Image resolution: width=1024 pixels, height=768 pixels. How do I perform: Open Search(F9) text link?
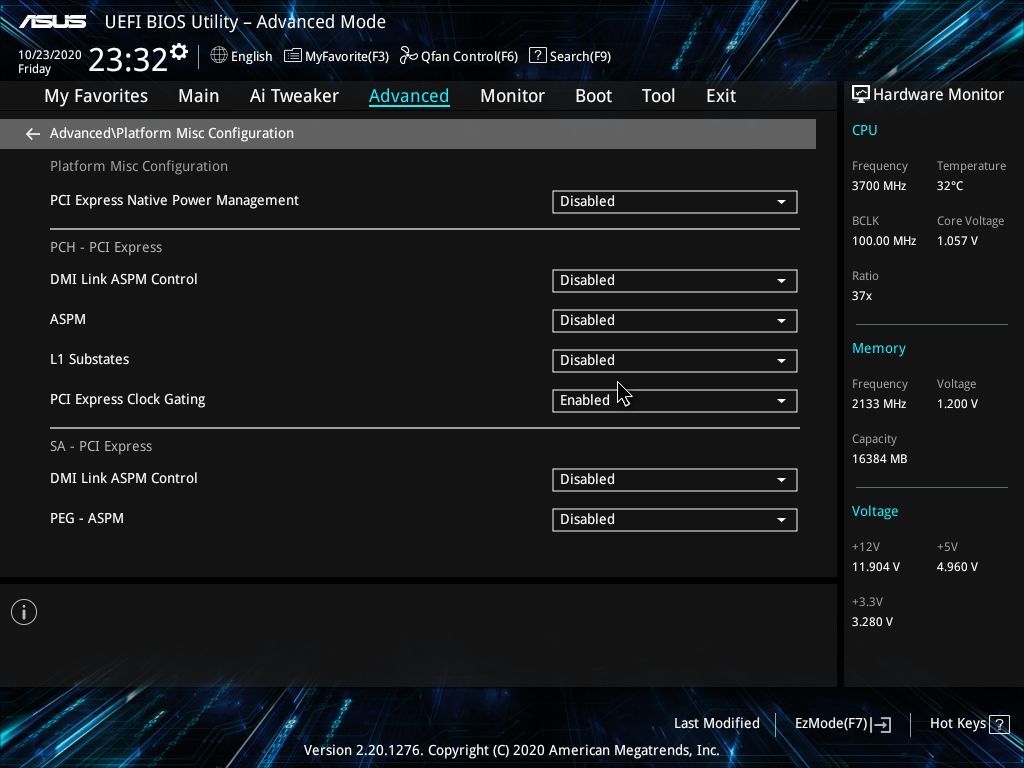580,57
